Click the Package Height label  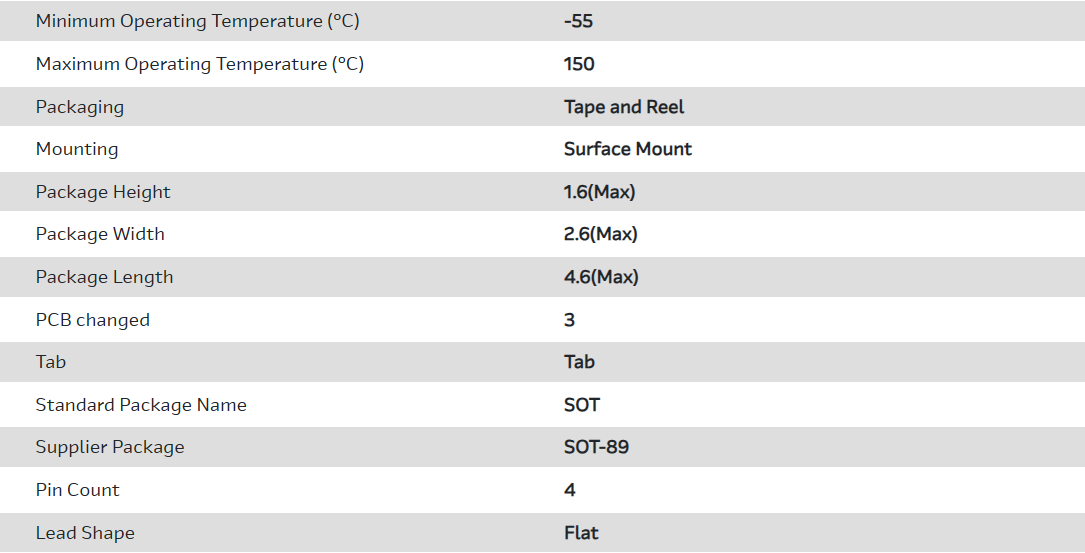(103, 192)
